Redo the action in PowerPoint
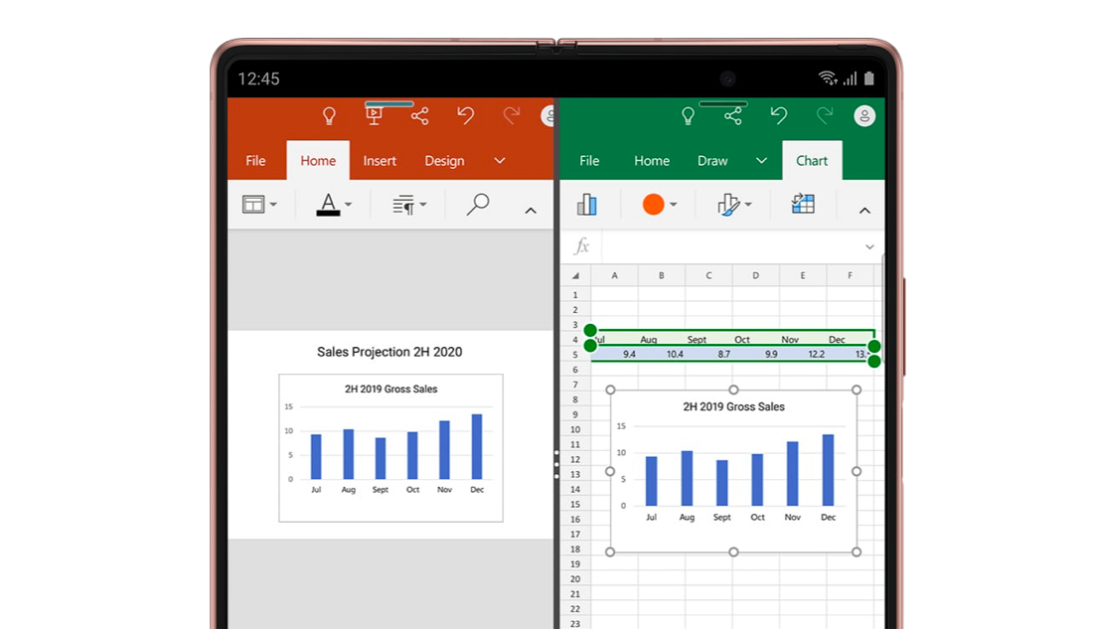 tap(512, 115)
